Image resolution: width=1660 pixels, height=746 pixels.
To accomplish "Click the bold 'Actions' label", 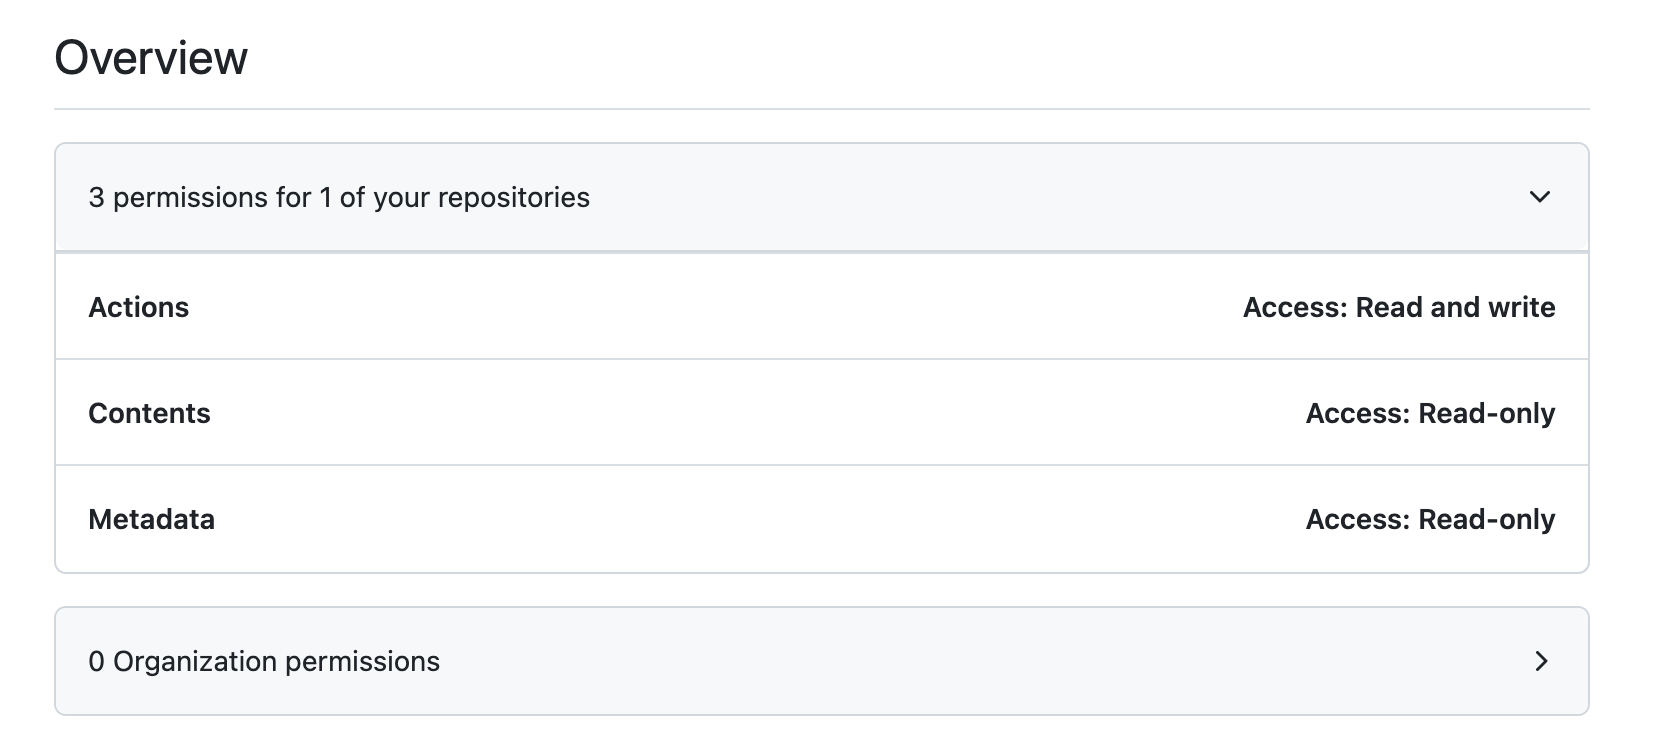I will (139, 307).
